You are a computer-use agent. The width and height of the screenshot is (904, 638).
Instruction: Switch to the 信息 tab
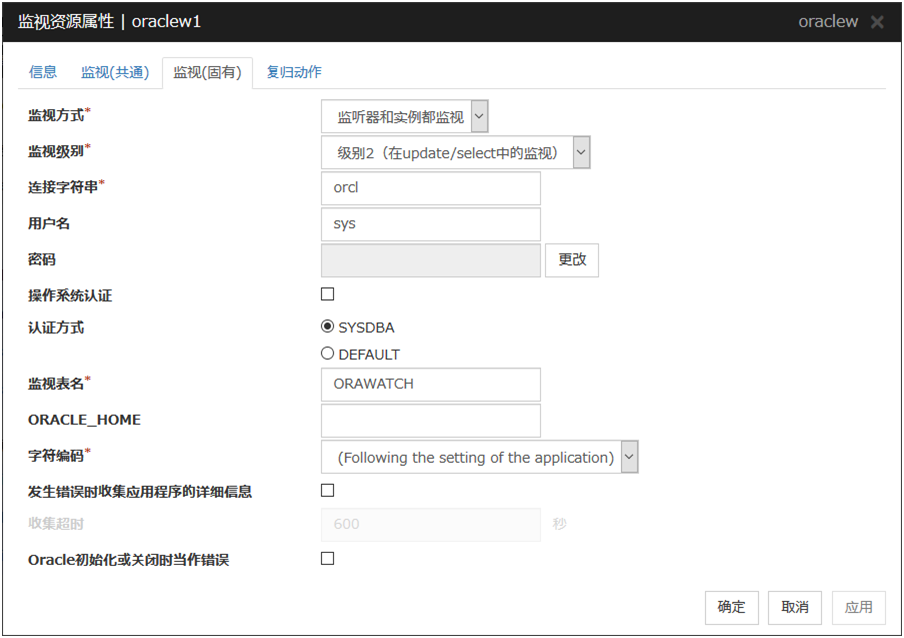[x=43, y=72]
